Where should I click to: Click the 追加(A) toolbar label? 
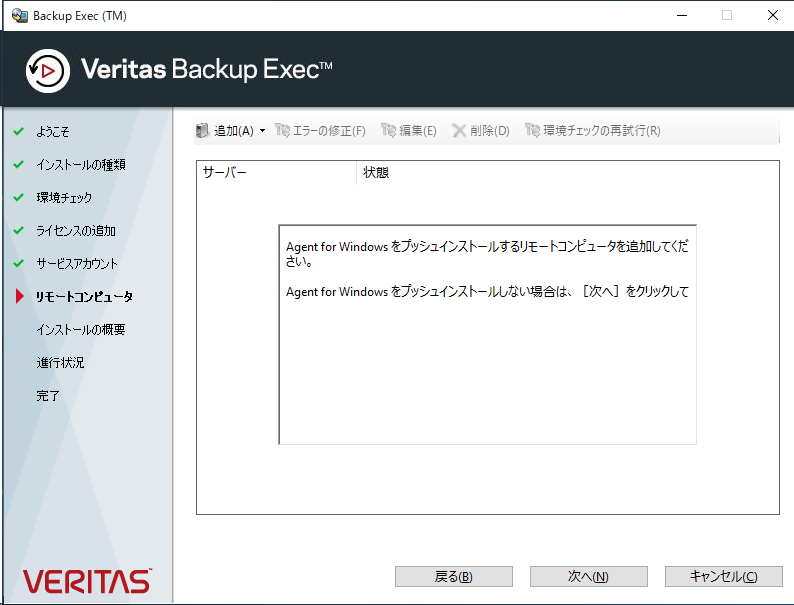[233, 131]
